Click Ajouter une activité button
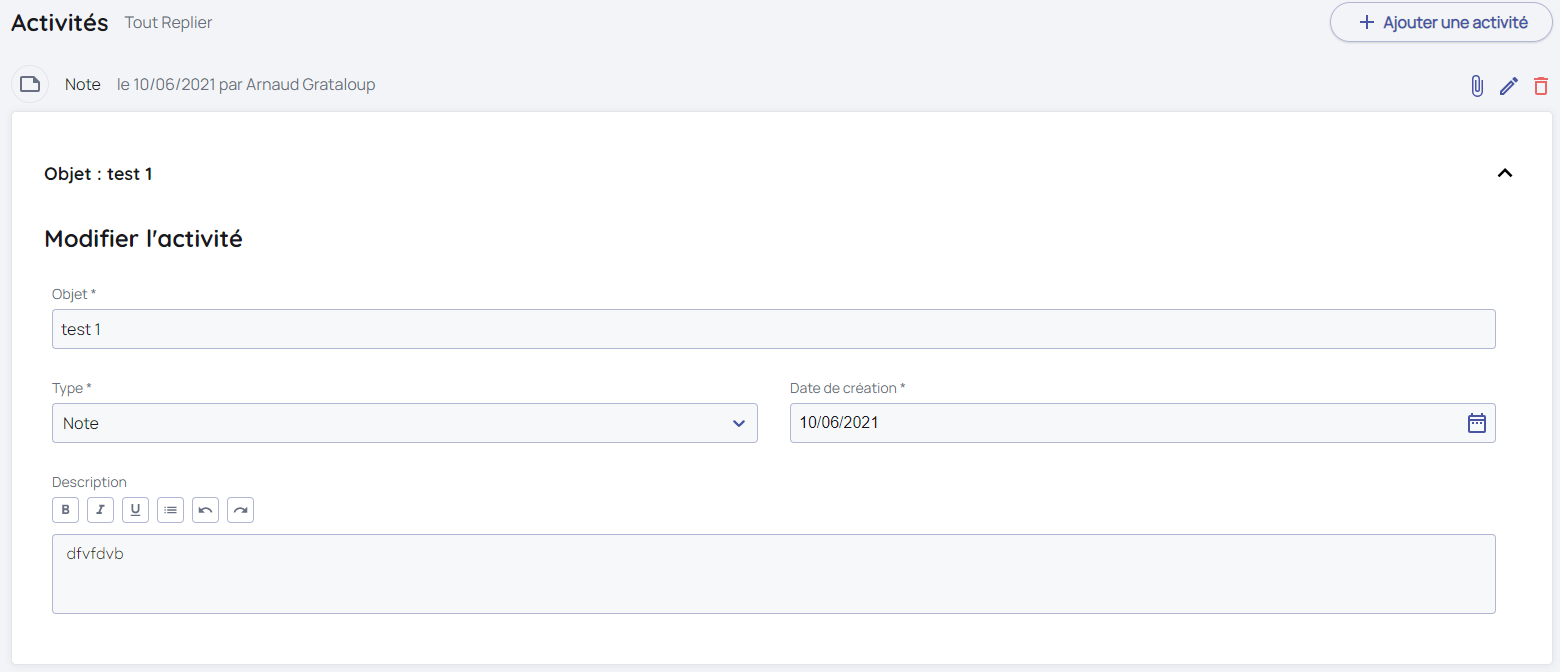Screen dimensions: 1560x672 point(1440,22)
